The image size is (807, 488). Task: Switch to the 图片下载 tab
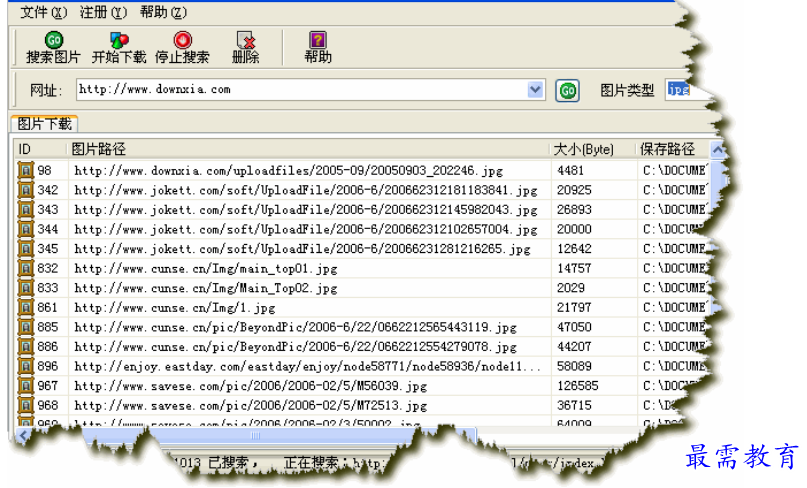click(45, 124)
